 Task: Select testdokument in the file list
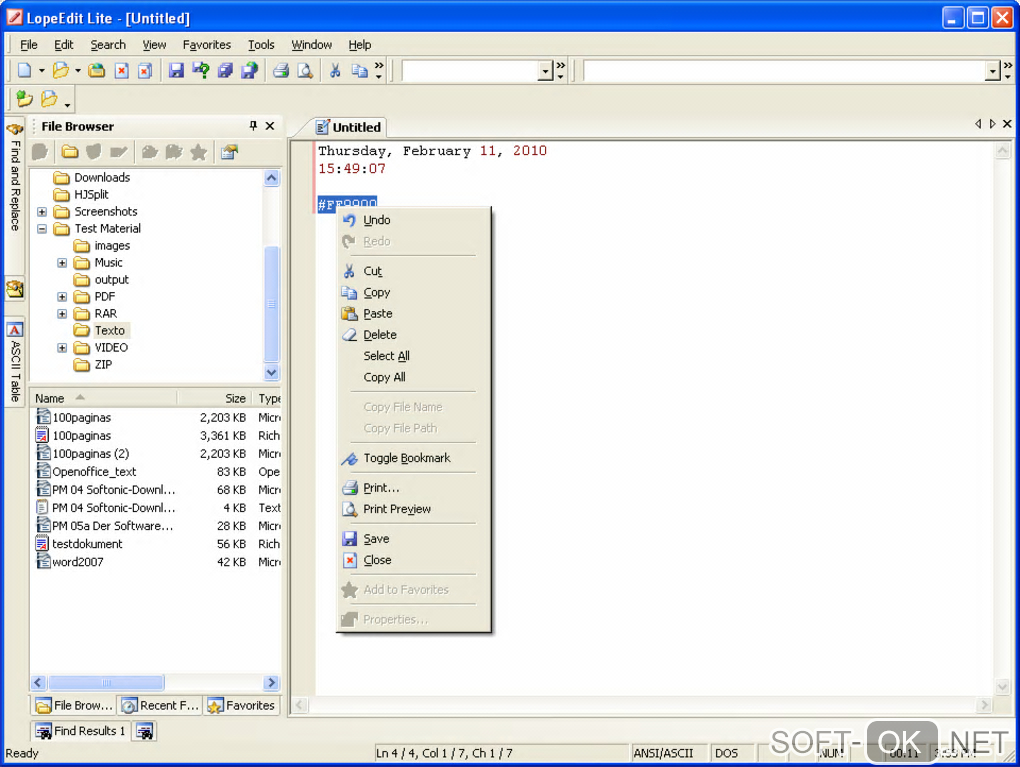87,544
